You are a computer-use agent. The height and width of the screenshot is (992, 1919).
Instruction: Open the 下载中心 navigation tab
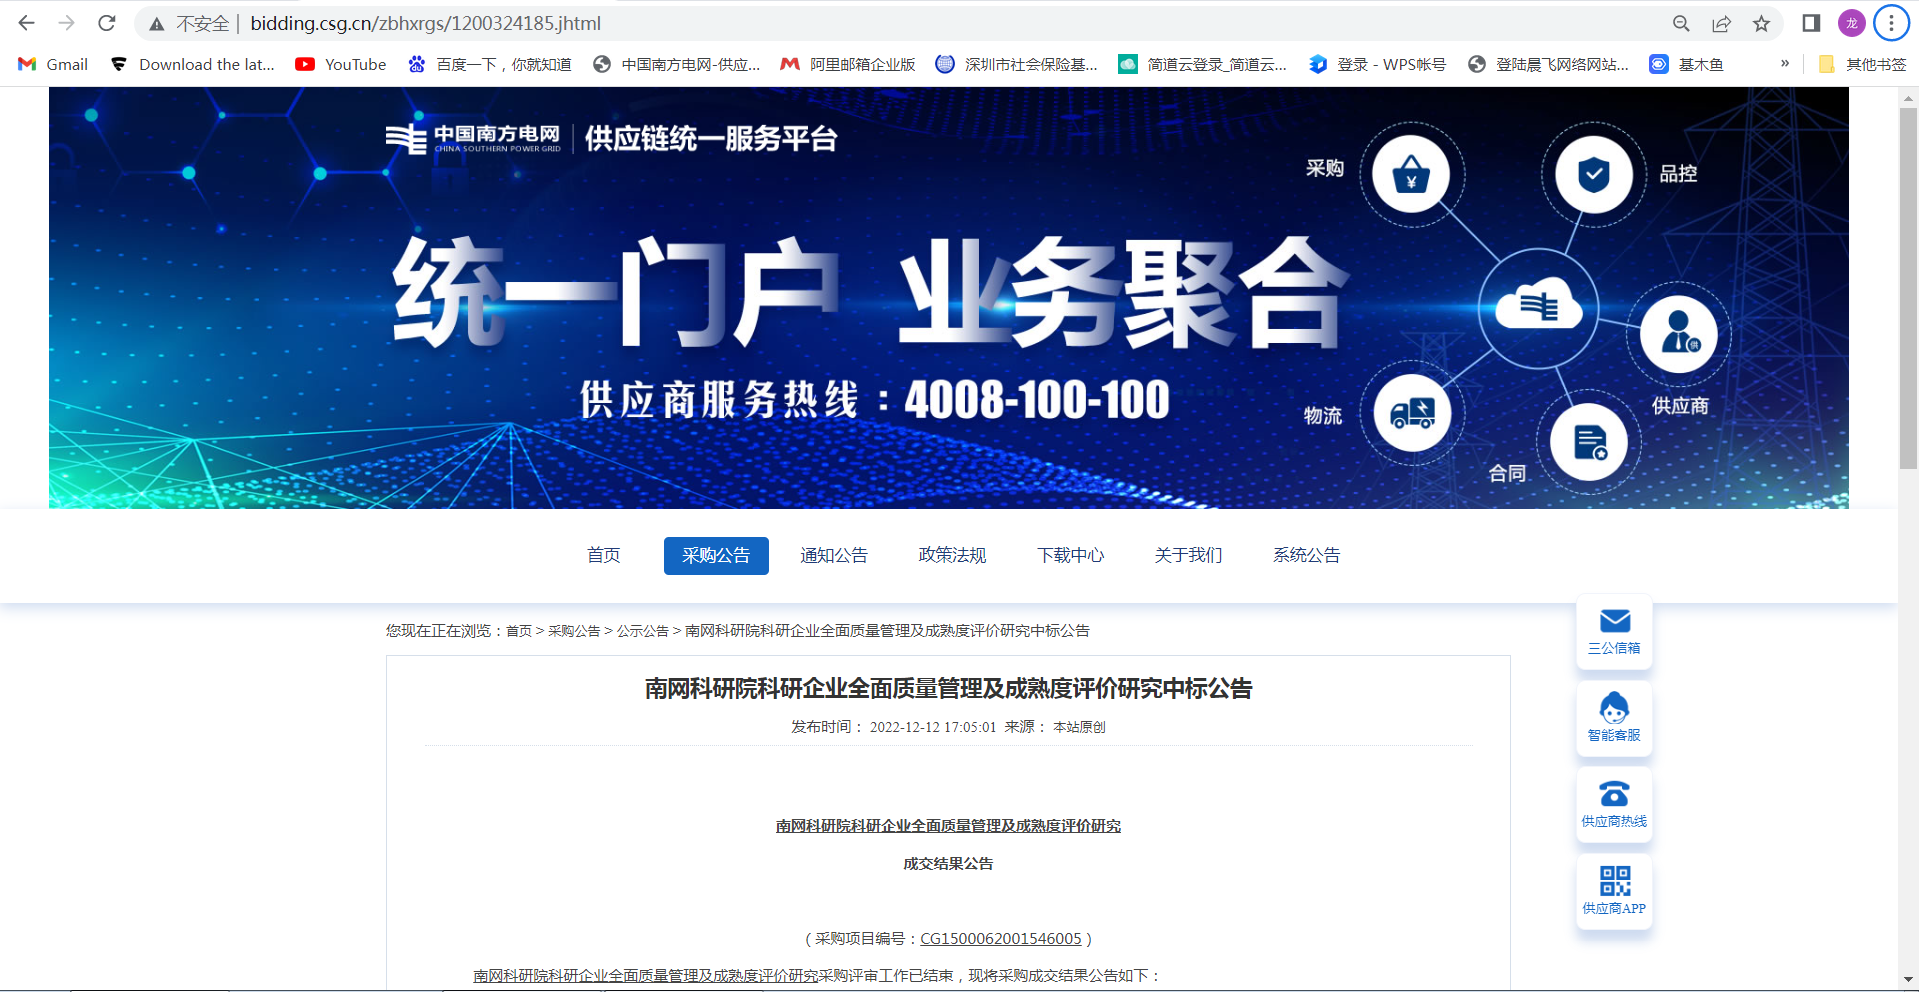(1070, 556)
